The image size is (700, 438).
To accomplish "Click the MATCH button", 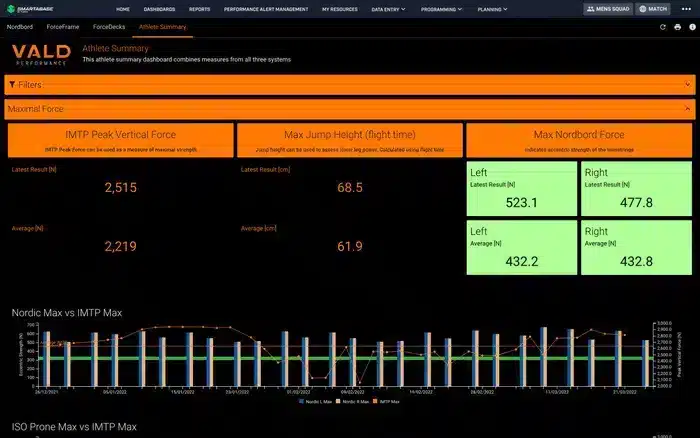I will pos(653,9).
